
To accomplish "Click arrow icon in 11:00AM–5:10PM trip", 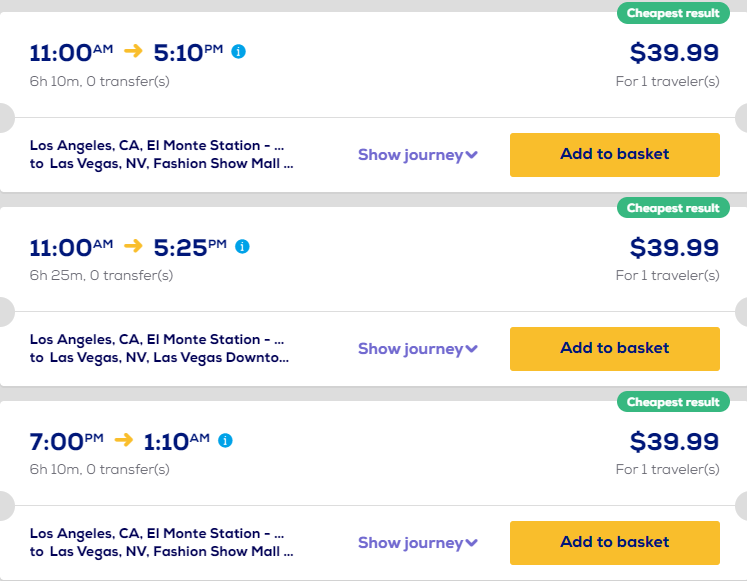I will coord(134,52).
